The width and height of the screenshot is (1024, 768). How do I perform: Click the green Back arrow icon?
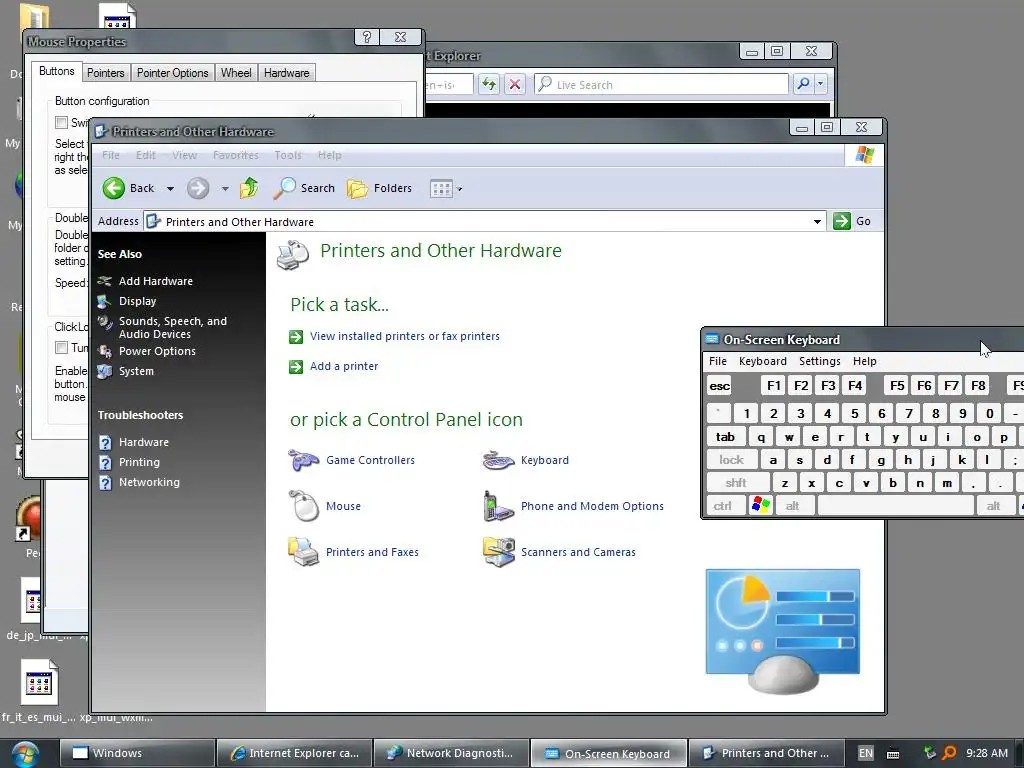click(114, 188)
